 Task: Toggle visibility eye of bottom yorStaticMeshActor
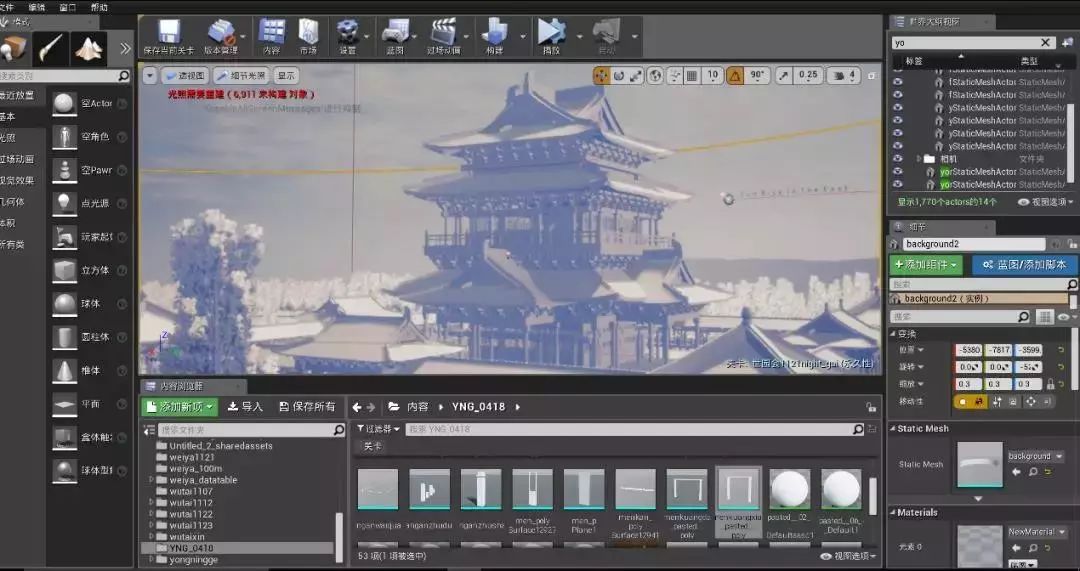[x=897, y=184]
